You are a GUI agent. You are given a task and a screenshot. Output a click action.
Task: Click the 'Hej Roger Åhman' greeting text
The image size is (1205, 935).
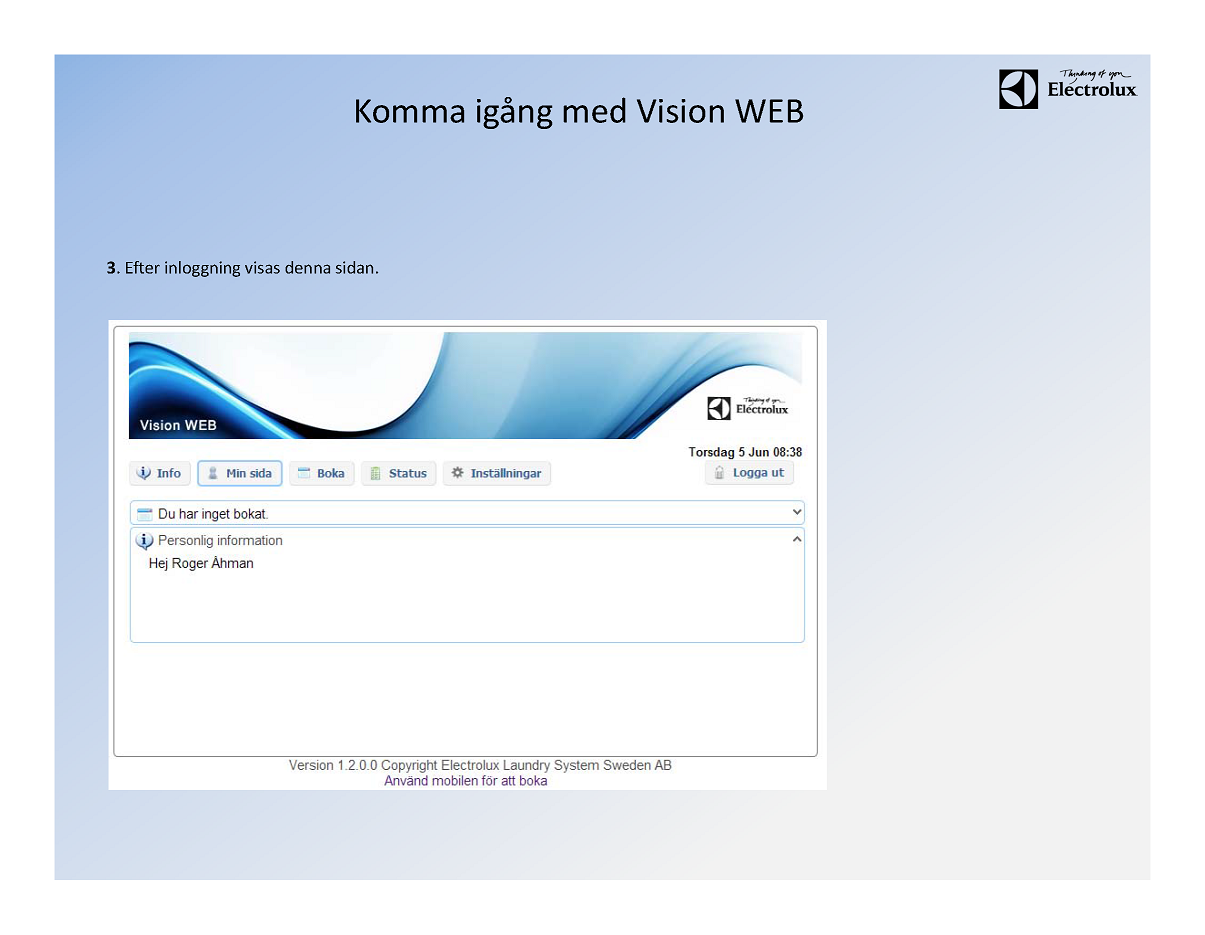click(x=201, y=563)
